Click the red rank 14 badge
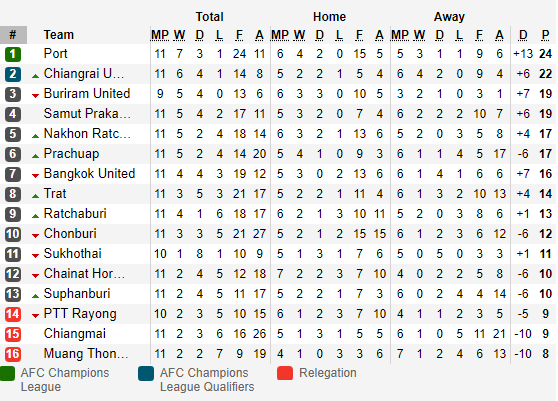The width and height of the screenshot is (558, 401). click(13, 314)
